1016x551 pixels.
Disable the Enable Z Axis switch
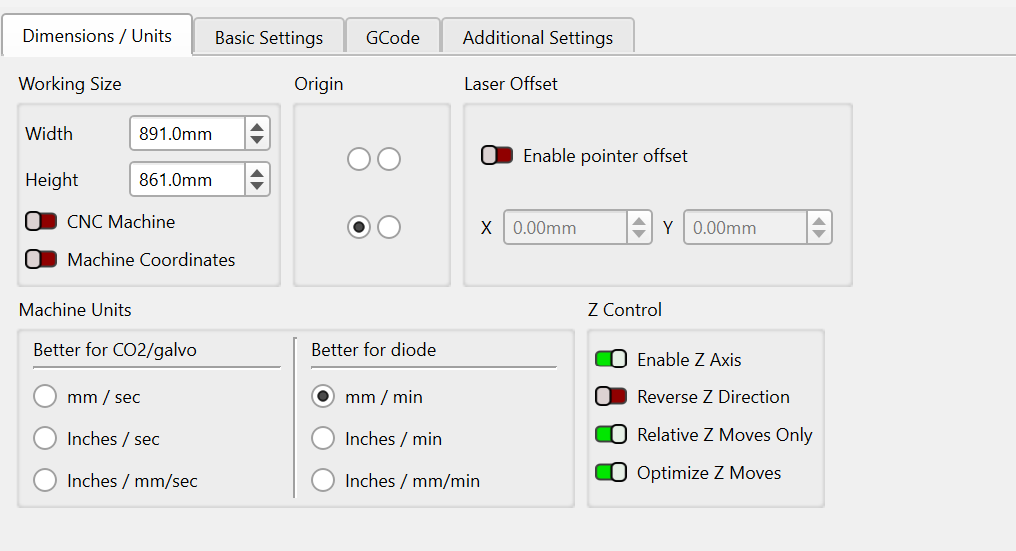(x=610, y=359)
